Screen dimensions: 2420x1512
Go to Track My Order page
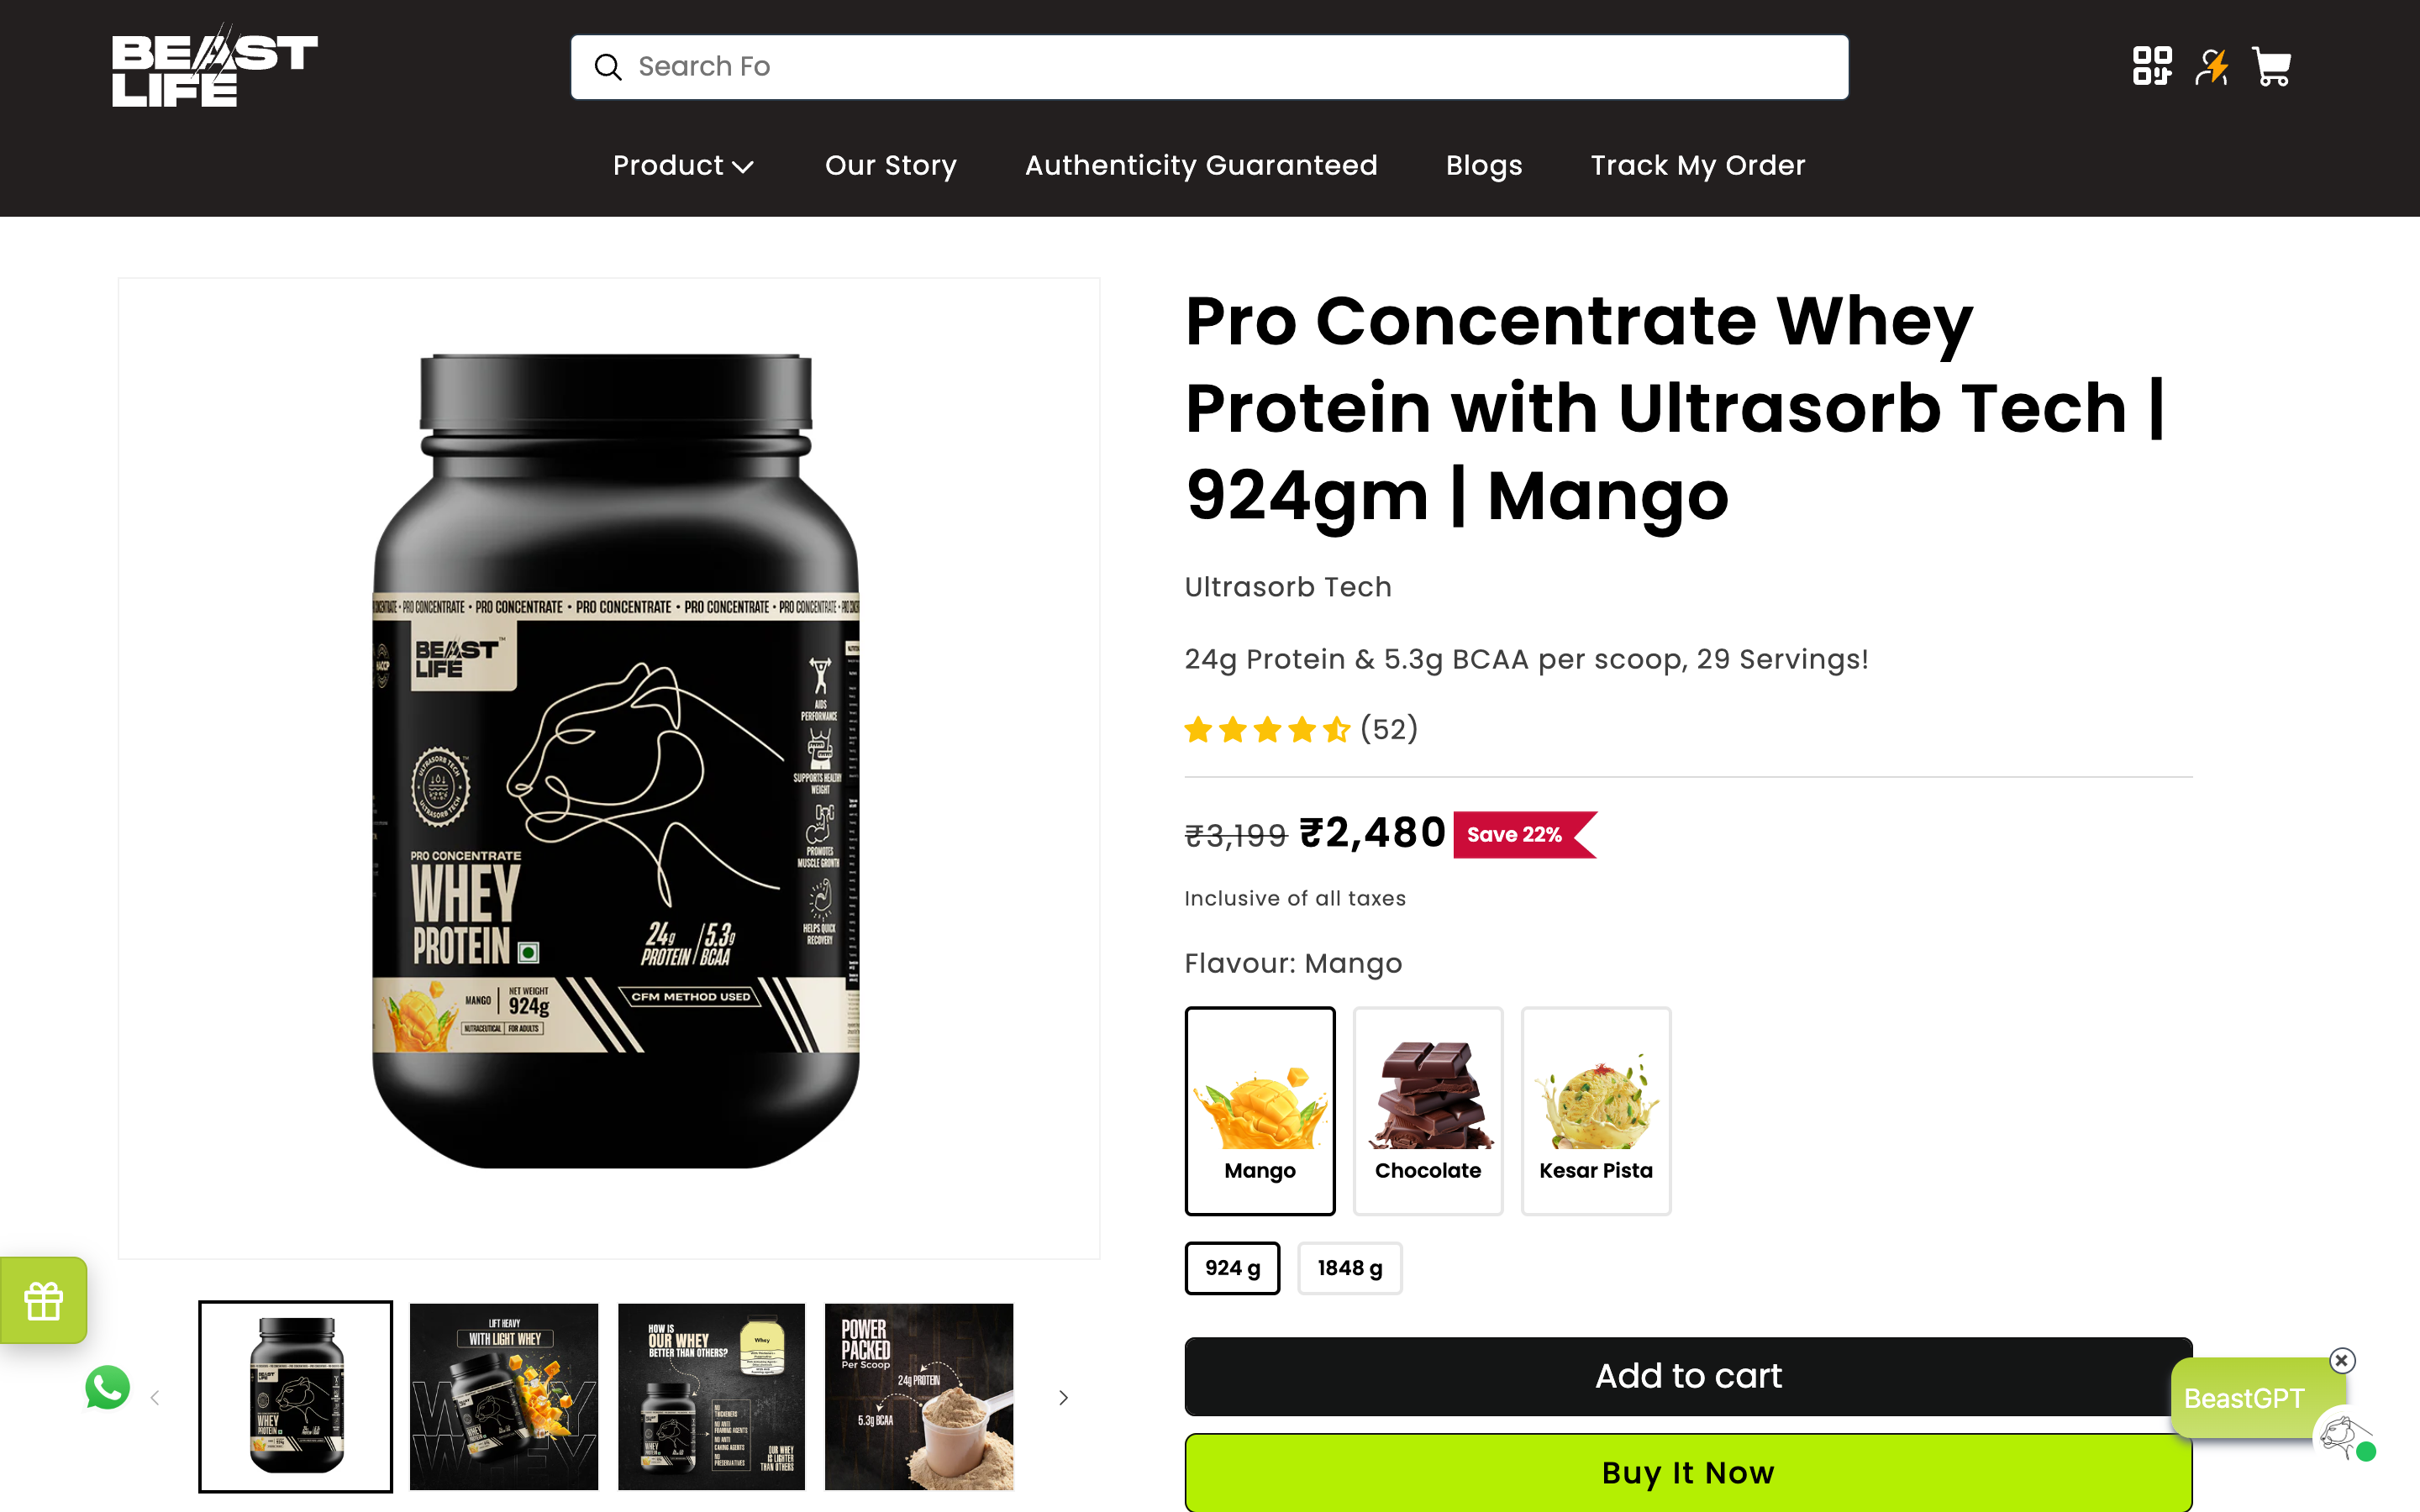tap(1697, 165)
